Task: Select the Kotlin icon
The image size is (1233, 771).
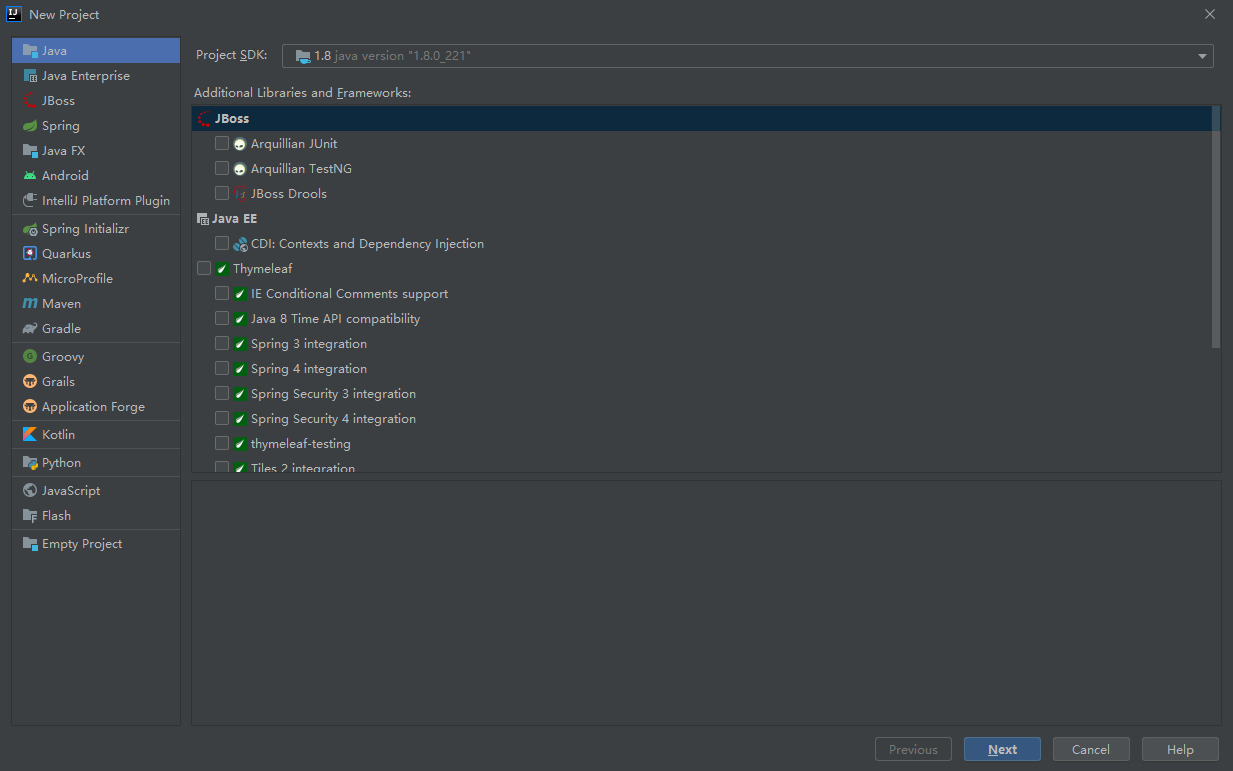Action: pyautogui.click(x=30, y=435)
